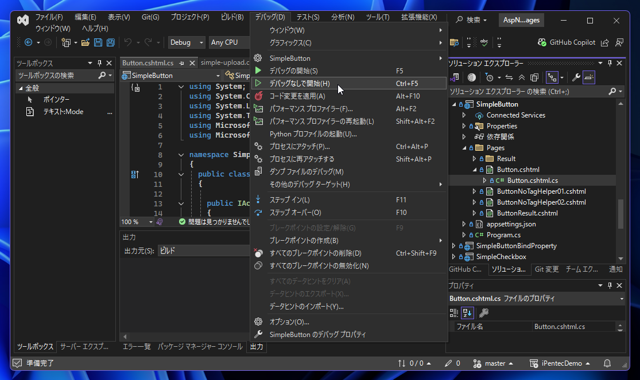Click the Sync with Active Document icon
Viewport: 640px width, 380px height.
click(509, 77)
